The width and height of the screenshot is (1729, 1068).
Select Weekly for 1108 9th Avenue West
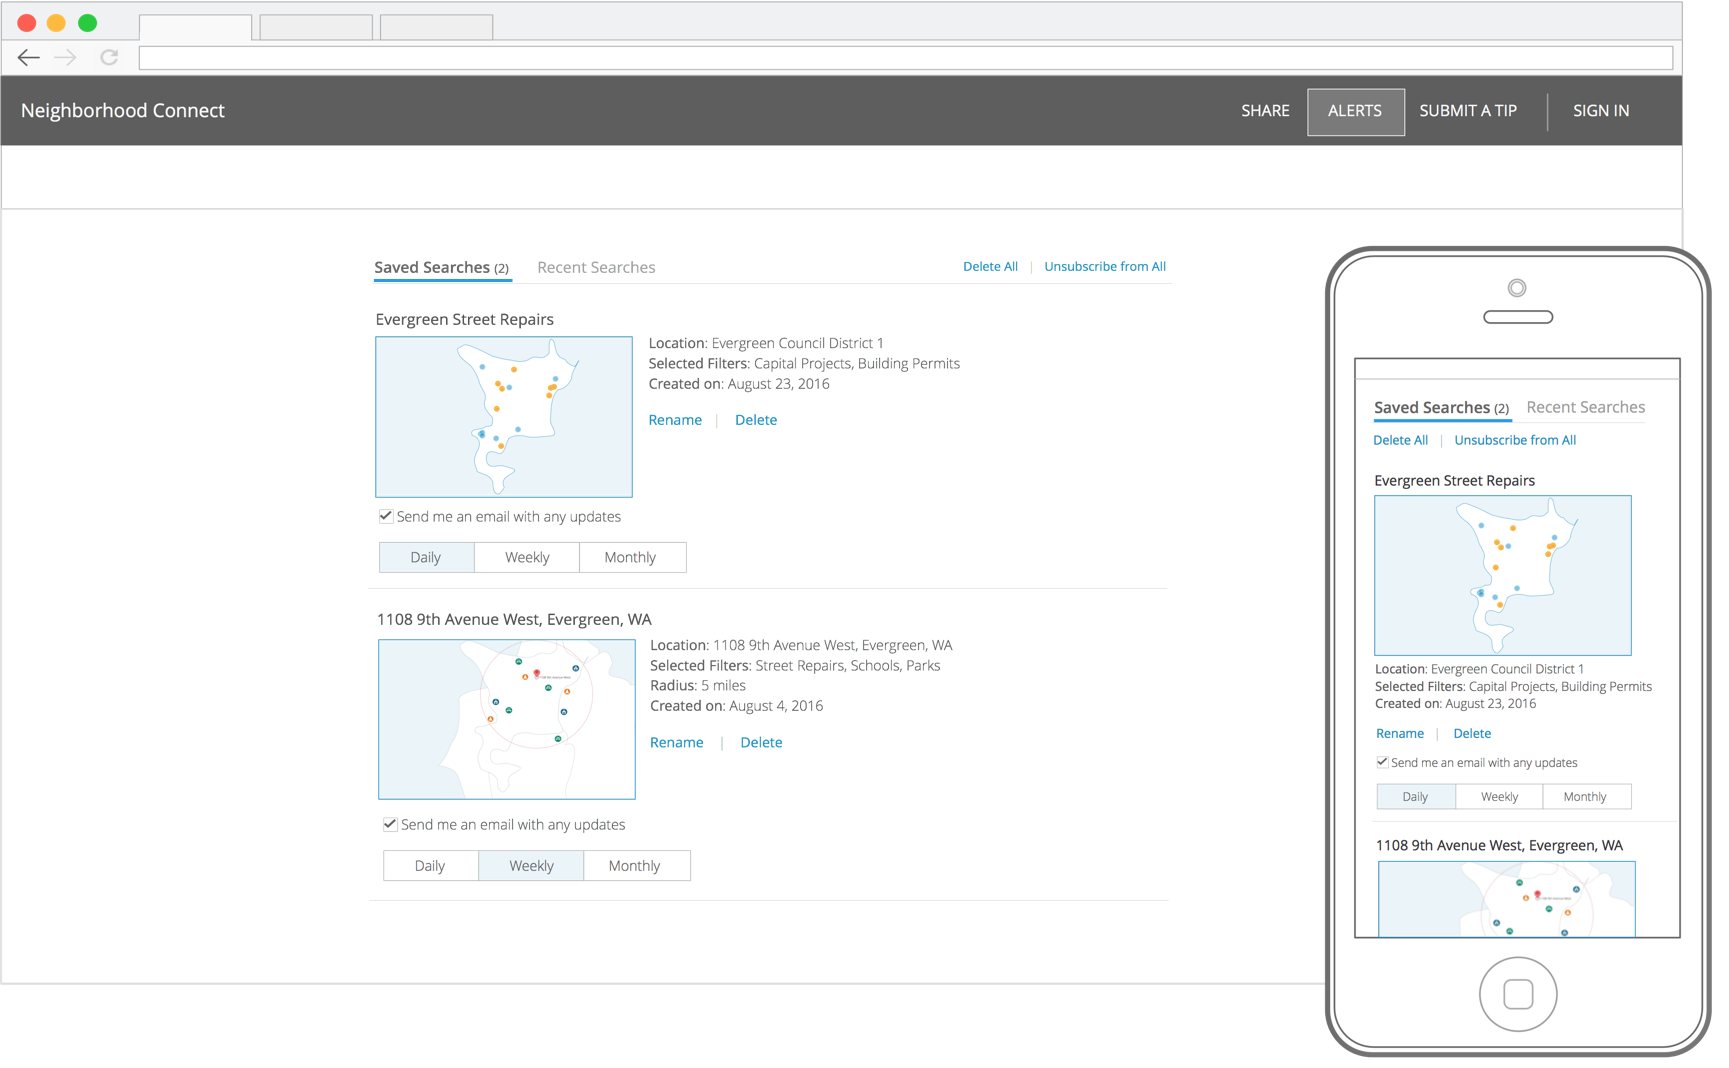(x=531, y=866)
